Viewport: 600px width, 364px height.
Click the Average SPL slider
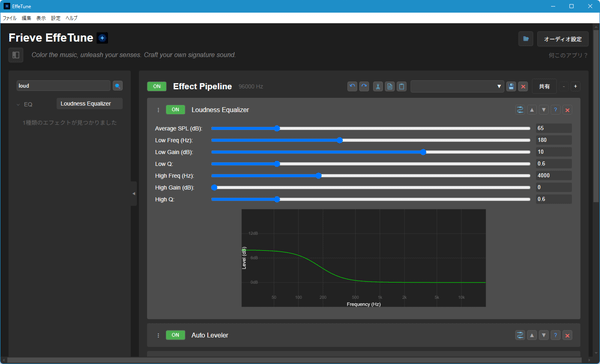tap(370, 128)
